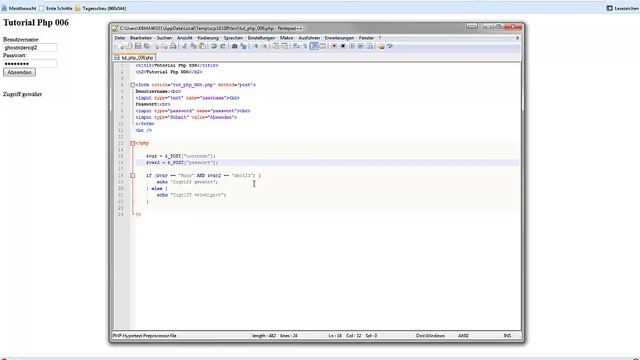Image resolution: width=640 pixels, height=360 pixels.
Task: Open the Makro menu
Action: pos(287,38)
